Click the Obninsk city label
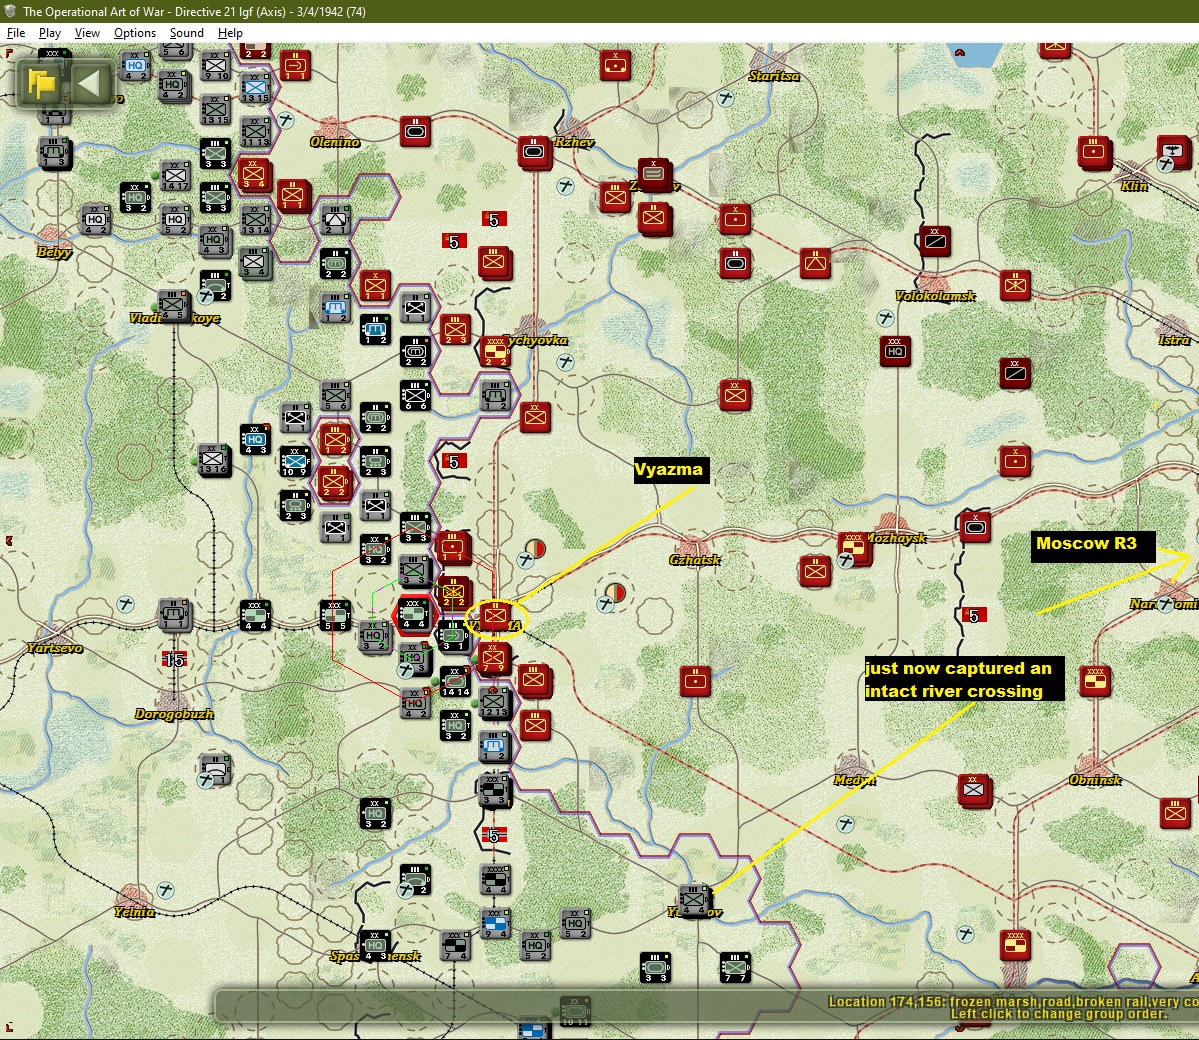Viewport: 1199px width, 1040px height. [x=1095, y=780]
